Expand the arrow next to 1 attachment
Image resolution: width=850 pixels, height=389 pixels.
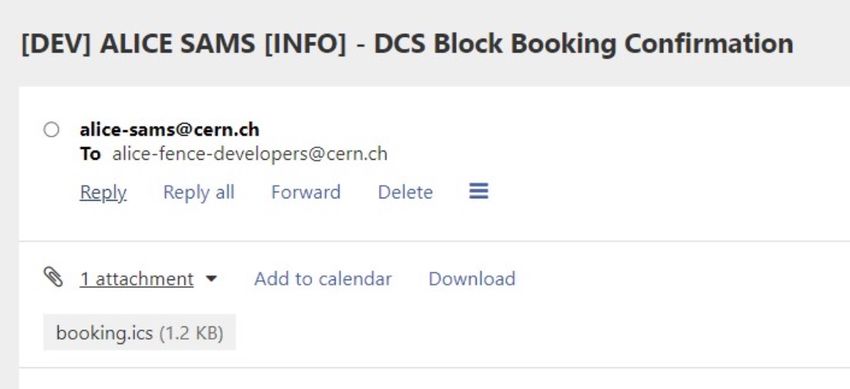[x=211, y=279]
